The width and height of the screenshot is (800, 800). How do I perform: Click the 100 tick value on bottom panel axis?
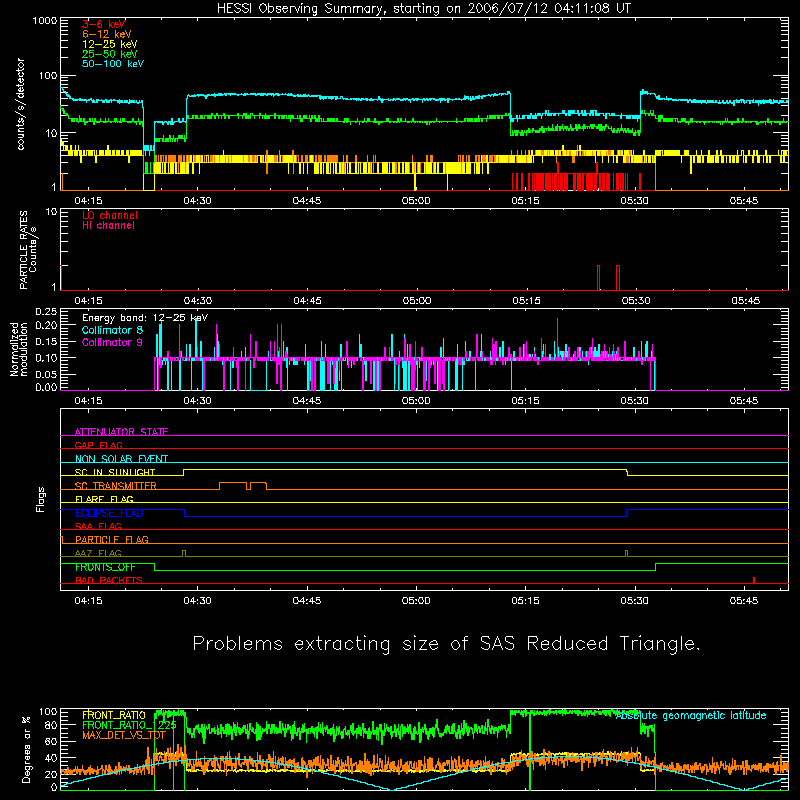pyautogui.click(x=47, y=711)
